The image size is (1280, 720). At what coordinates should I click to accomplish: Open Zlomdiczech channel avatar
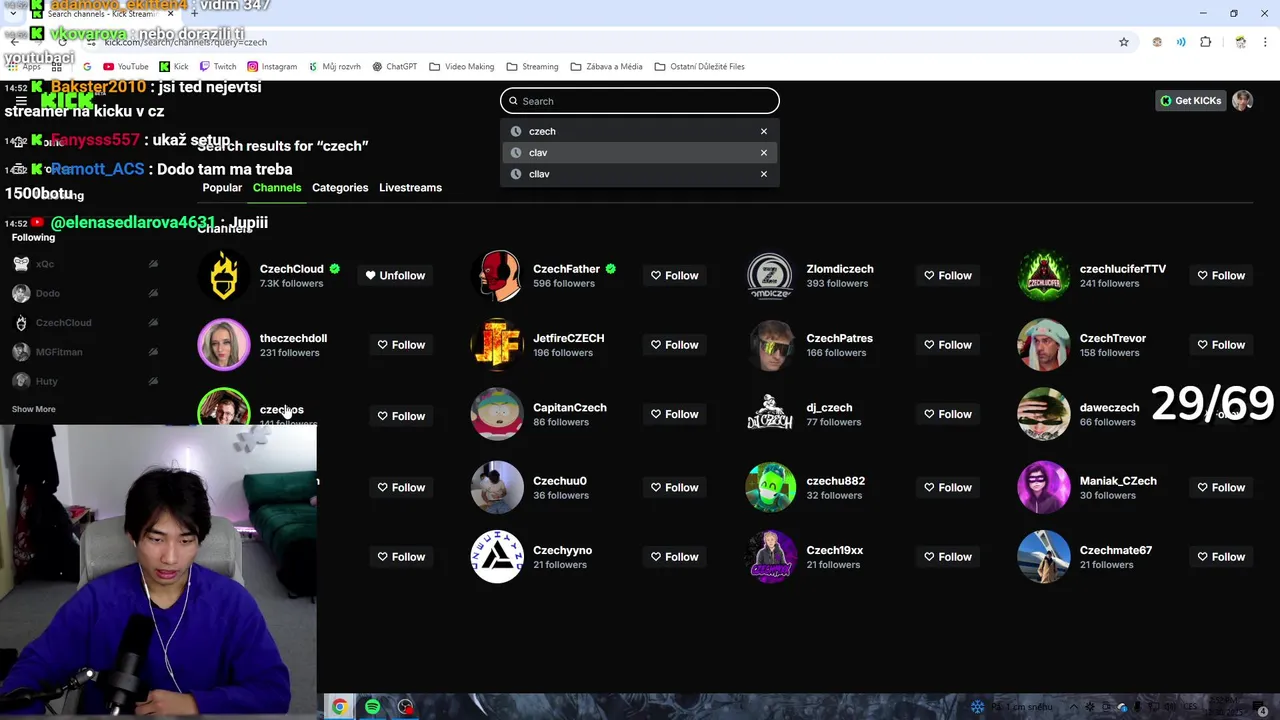click(770, 276)
